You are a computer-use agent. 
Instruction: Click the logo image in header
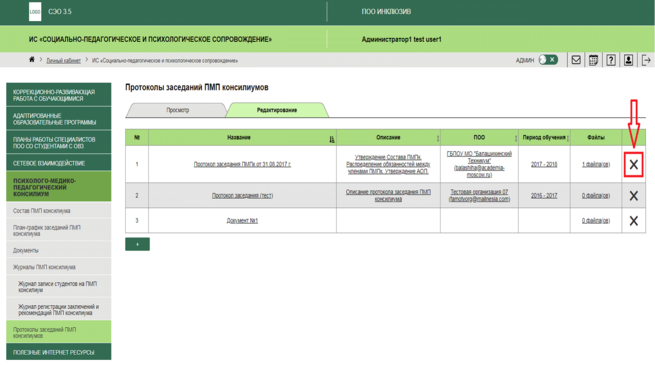pos(35,12)
